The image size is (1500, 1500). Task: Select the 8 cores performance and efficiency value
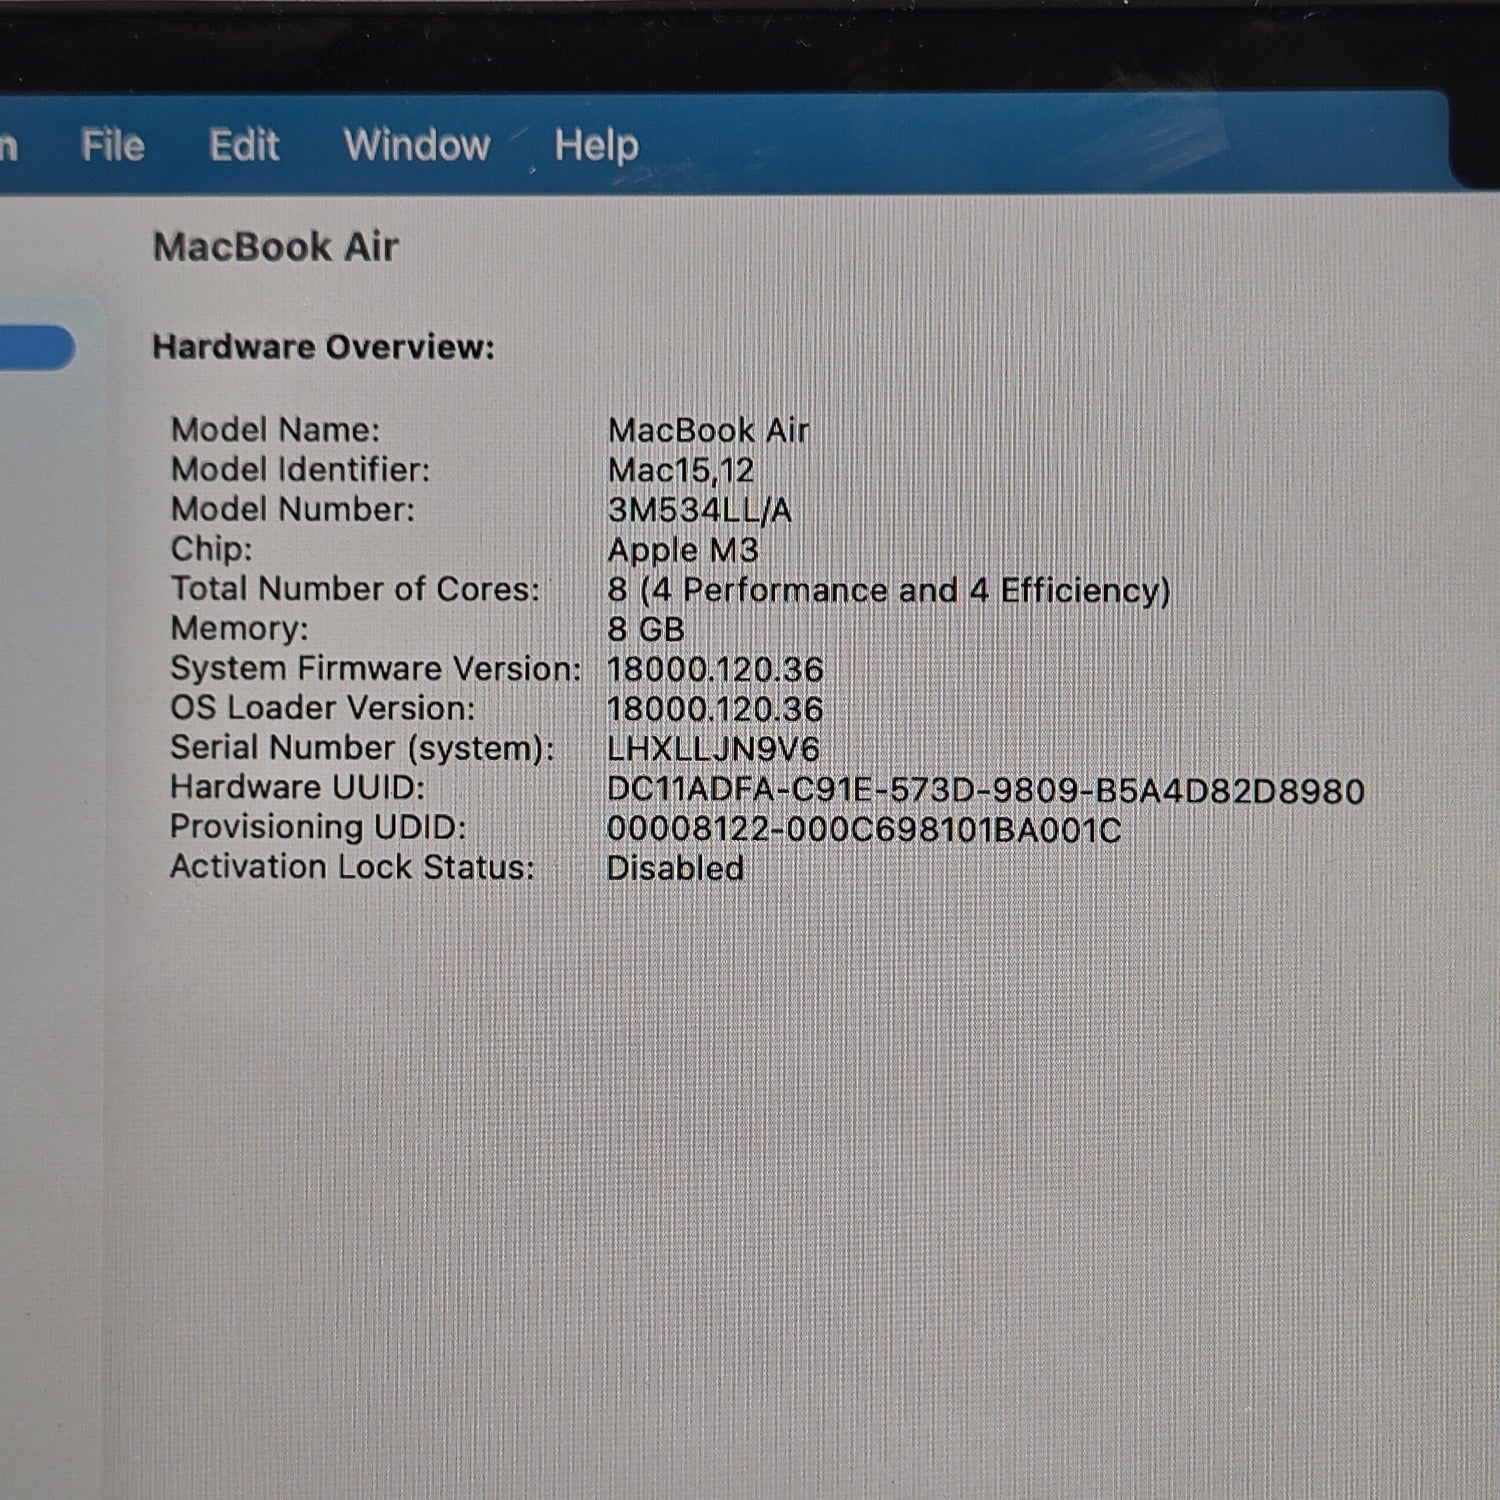coord(889,590)
